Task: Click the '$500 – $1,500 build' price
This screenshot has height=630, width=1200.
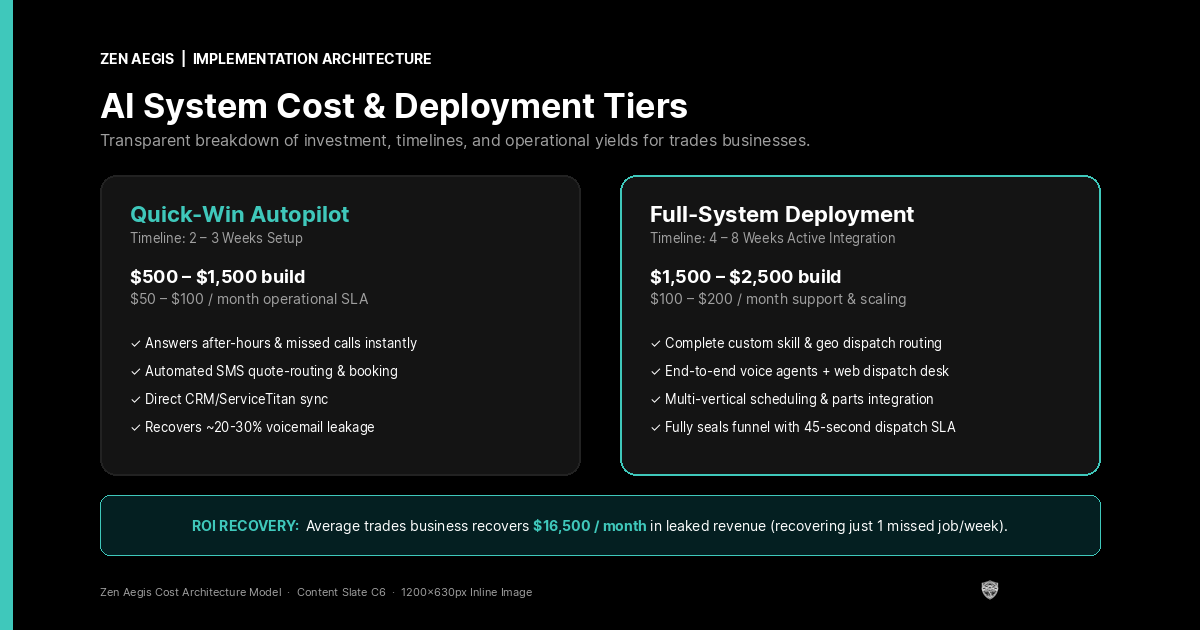Action: pos(217,277)
